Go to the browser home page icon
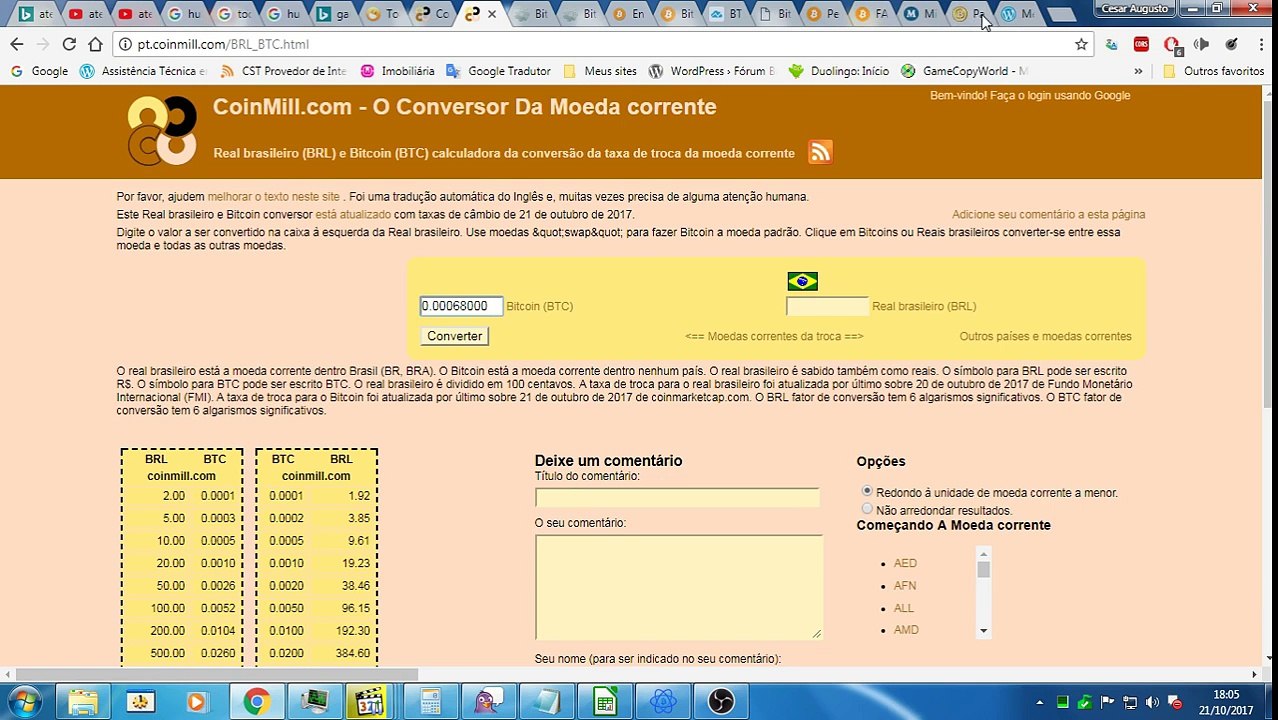The width and height of the screenshot is (1278, 720). [95, 44]
